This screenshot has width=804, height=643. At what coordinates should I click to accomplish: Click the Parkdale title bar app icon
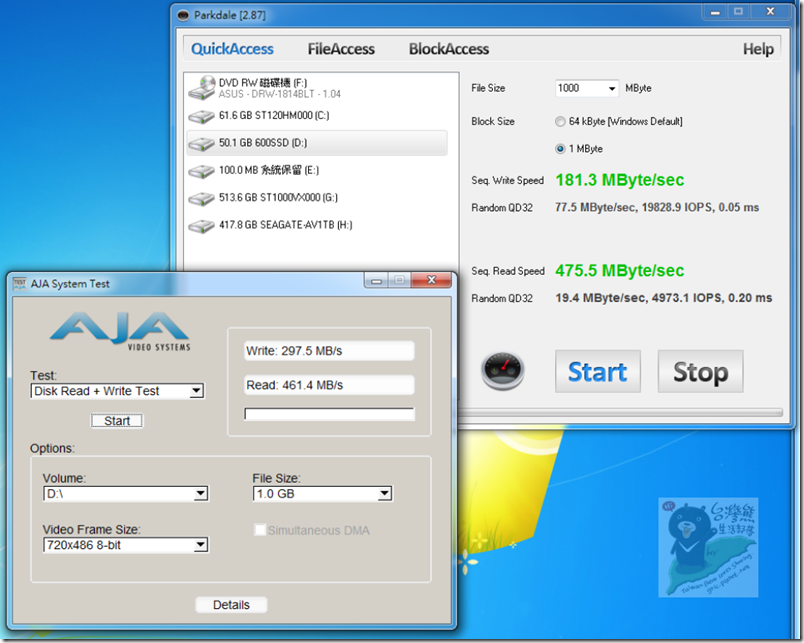click(x=183, y=15)
